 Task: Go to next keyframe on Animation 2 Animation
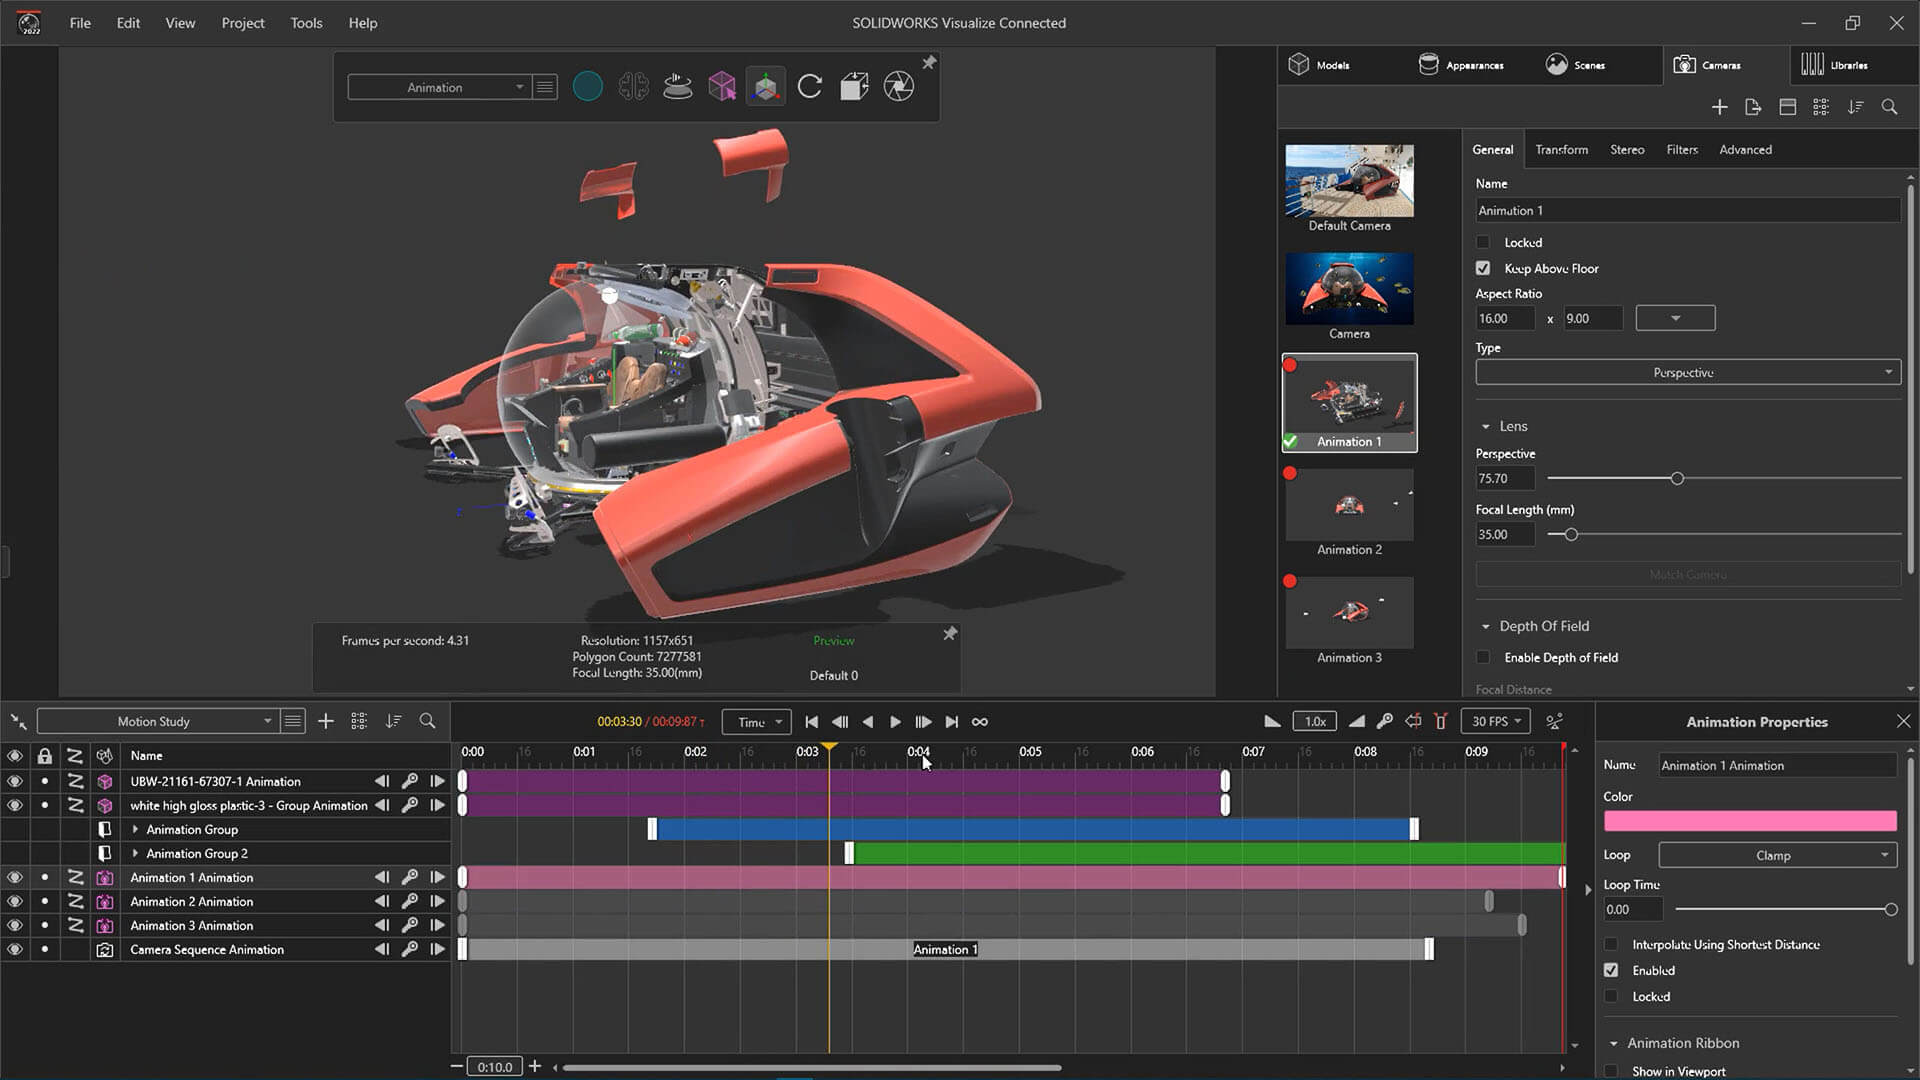point(437,901)
